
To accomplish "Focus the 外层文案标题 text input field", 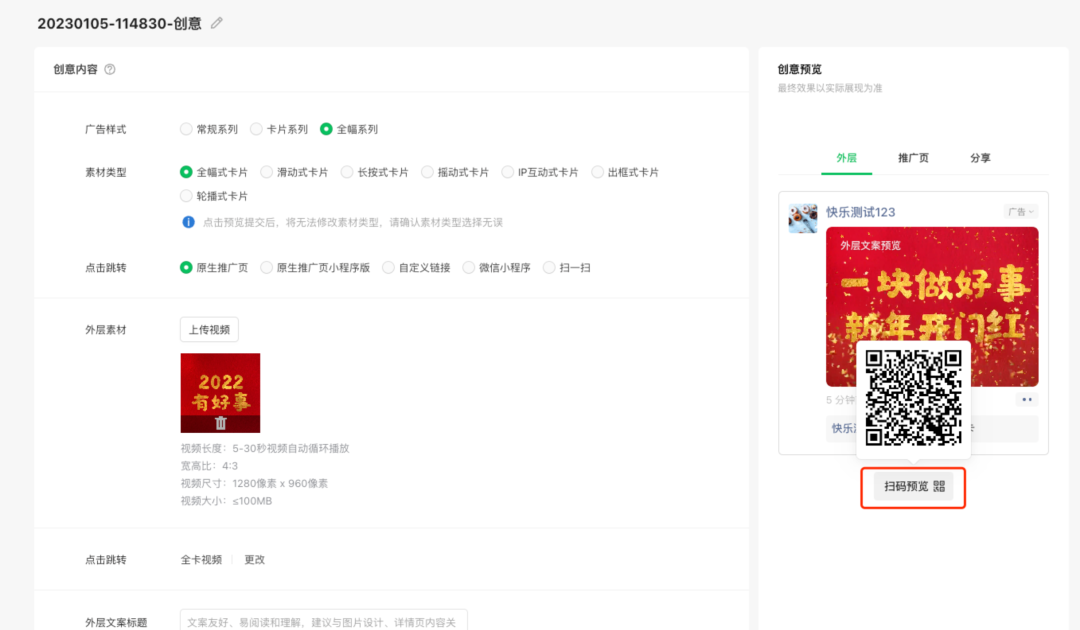I will (324, 622).
